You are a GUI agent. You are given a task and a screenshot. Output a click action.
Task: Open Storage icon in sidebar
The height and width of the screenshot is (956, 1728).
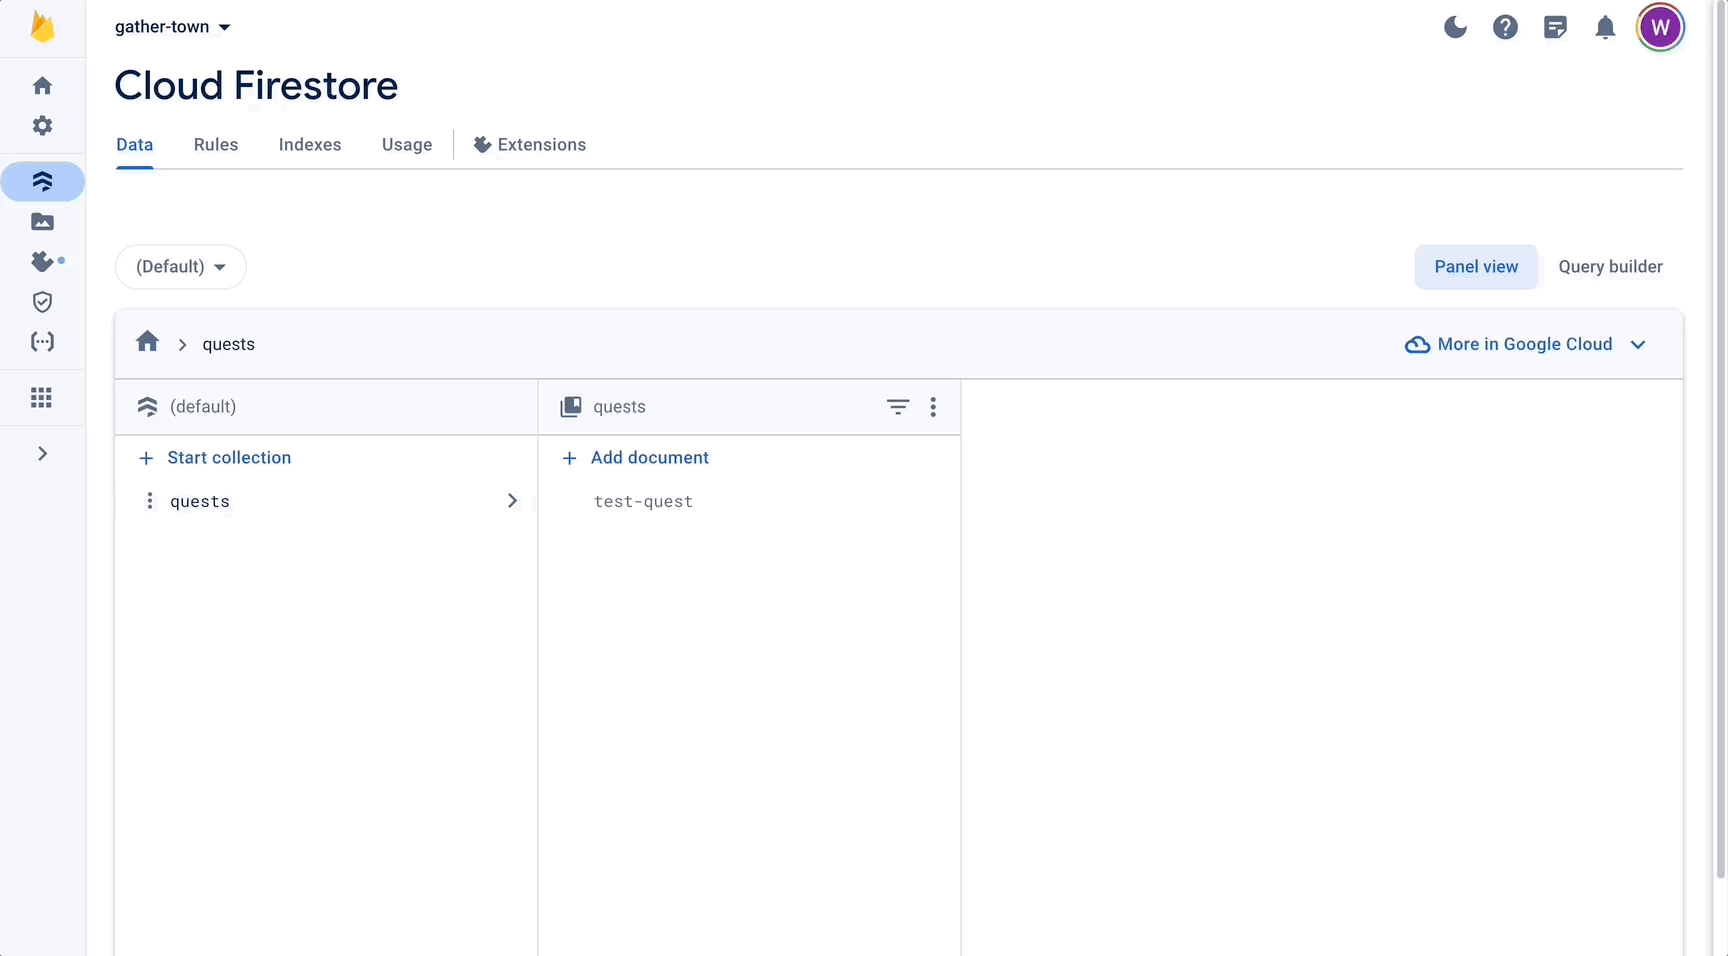[x=42, y=222]
